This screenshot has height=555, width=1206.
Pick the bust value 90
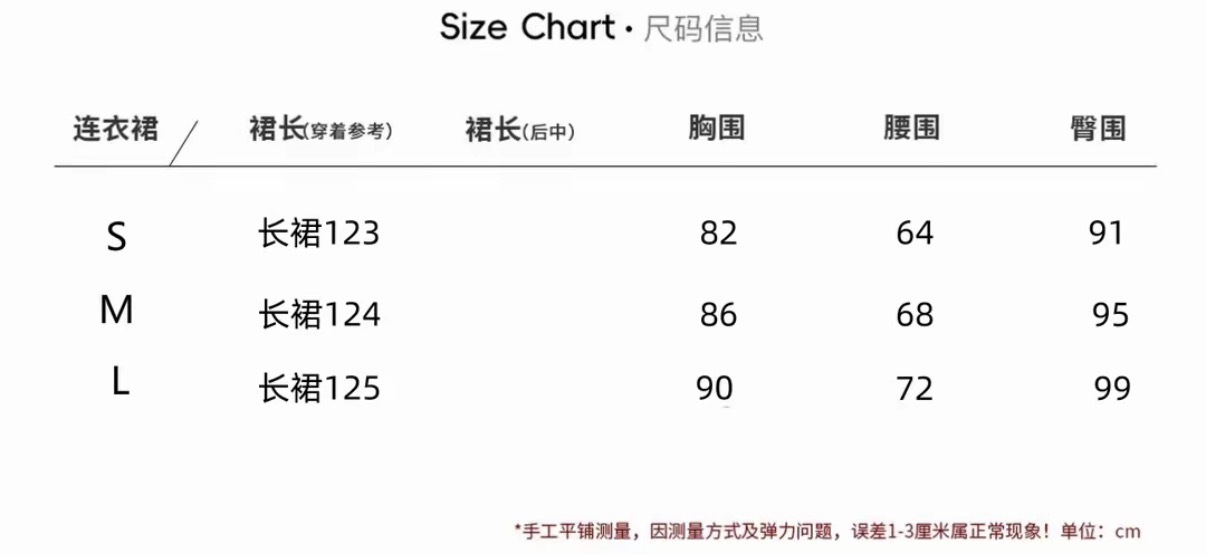pos(715,388)
